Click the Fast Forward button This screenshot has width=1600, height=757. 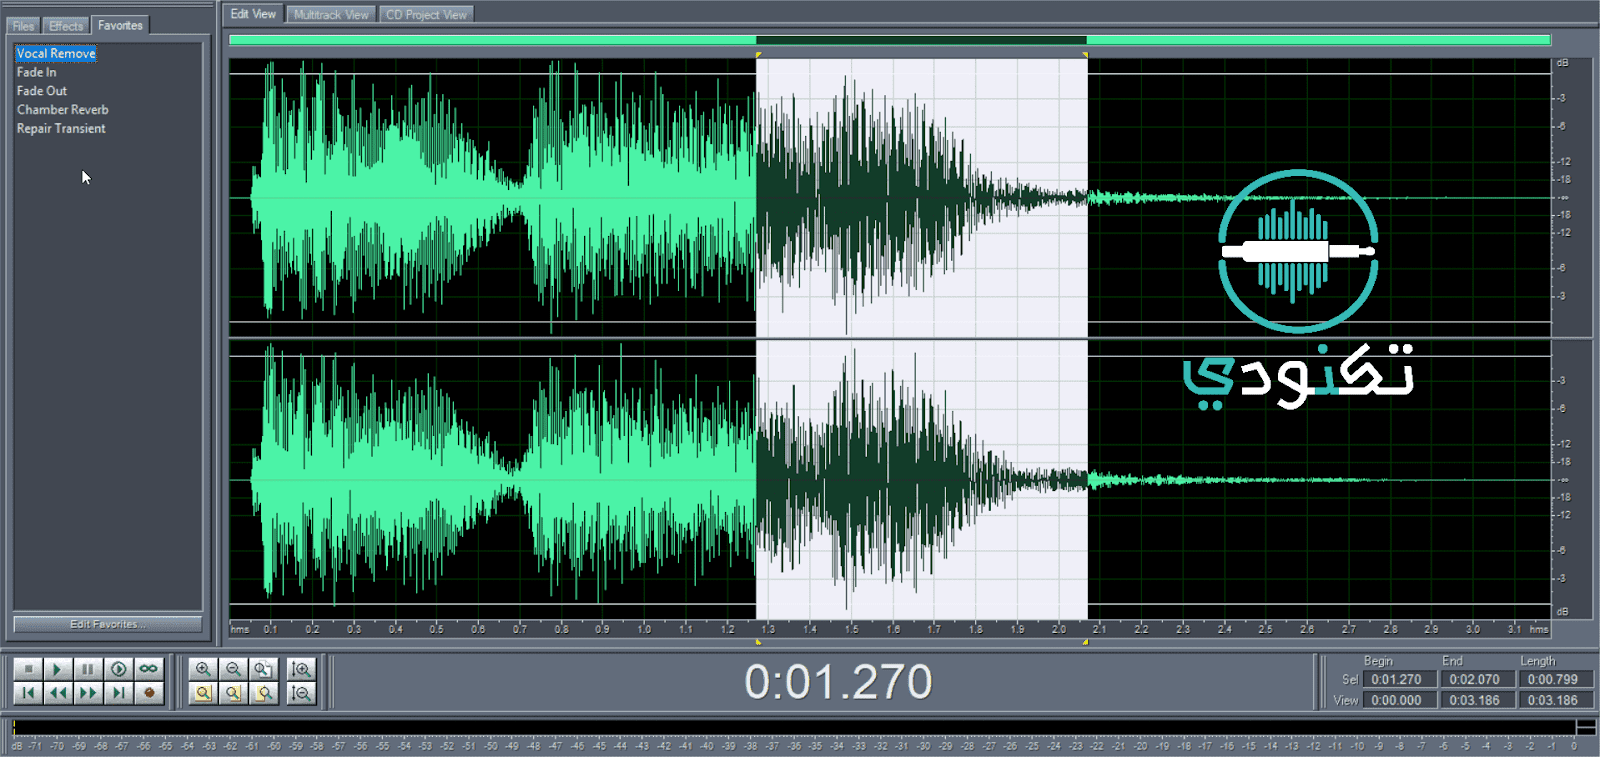(88, 693)
